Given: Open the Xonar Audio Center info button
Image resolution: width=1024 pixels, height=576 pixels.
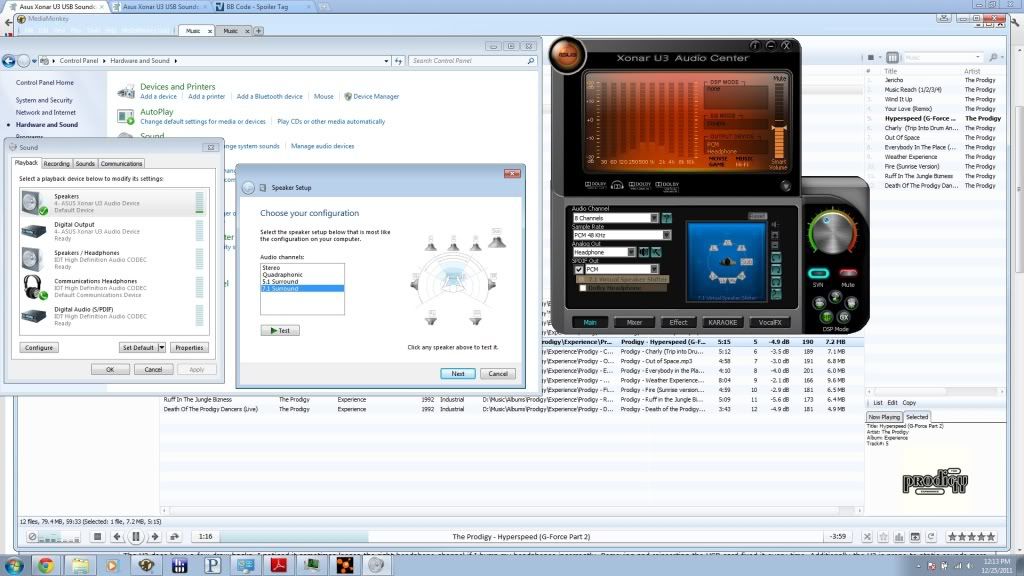Looking at the screenshot, I should click(754, 45).
